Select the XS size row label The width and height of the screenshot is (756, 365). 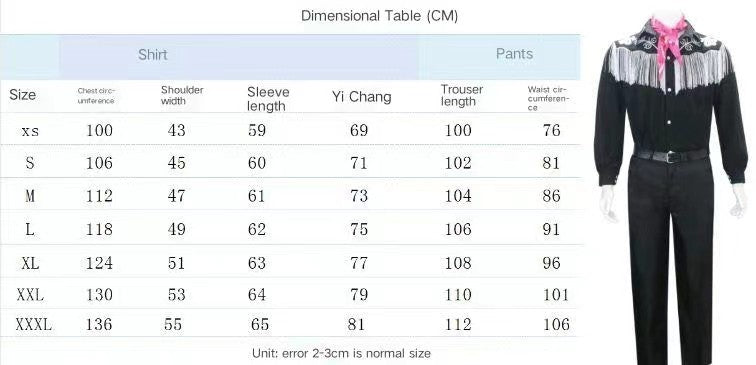pos(30,131)
